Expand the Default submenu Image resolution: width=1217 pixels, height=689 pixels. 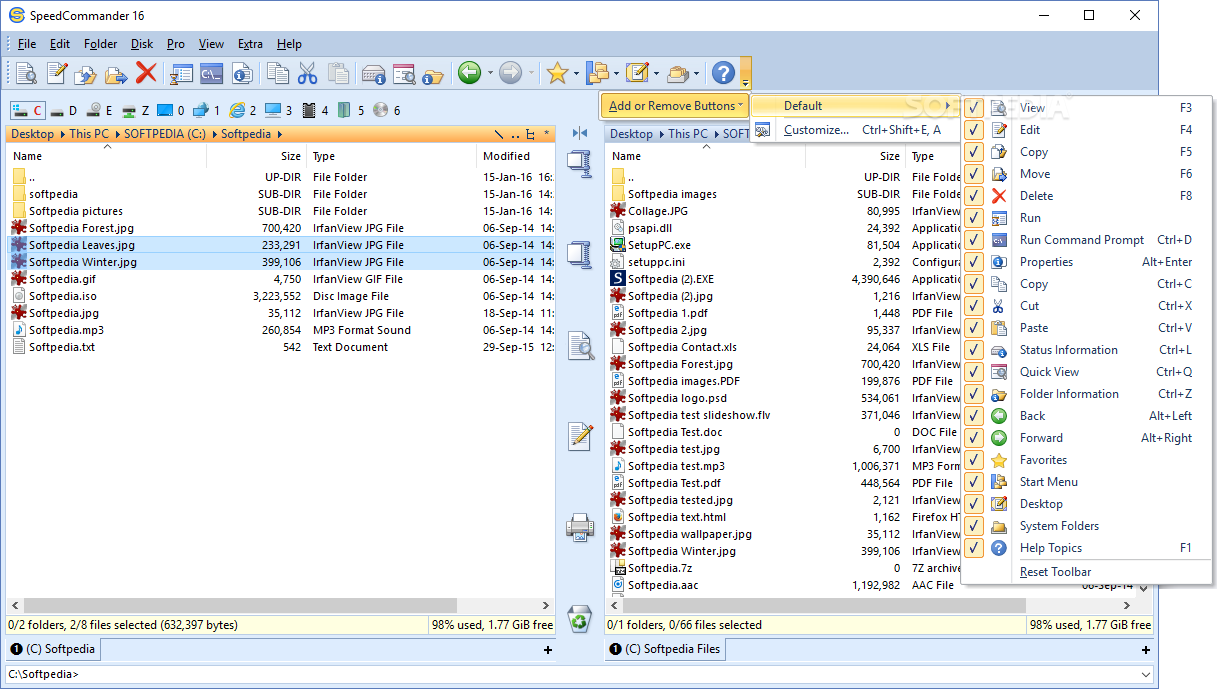pos(855,105)
